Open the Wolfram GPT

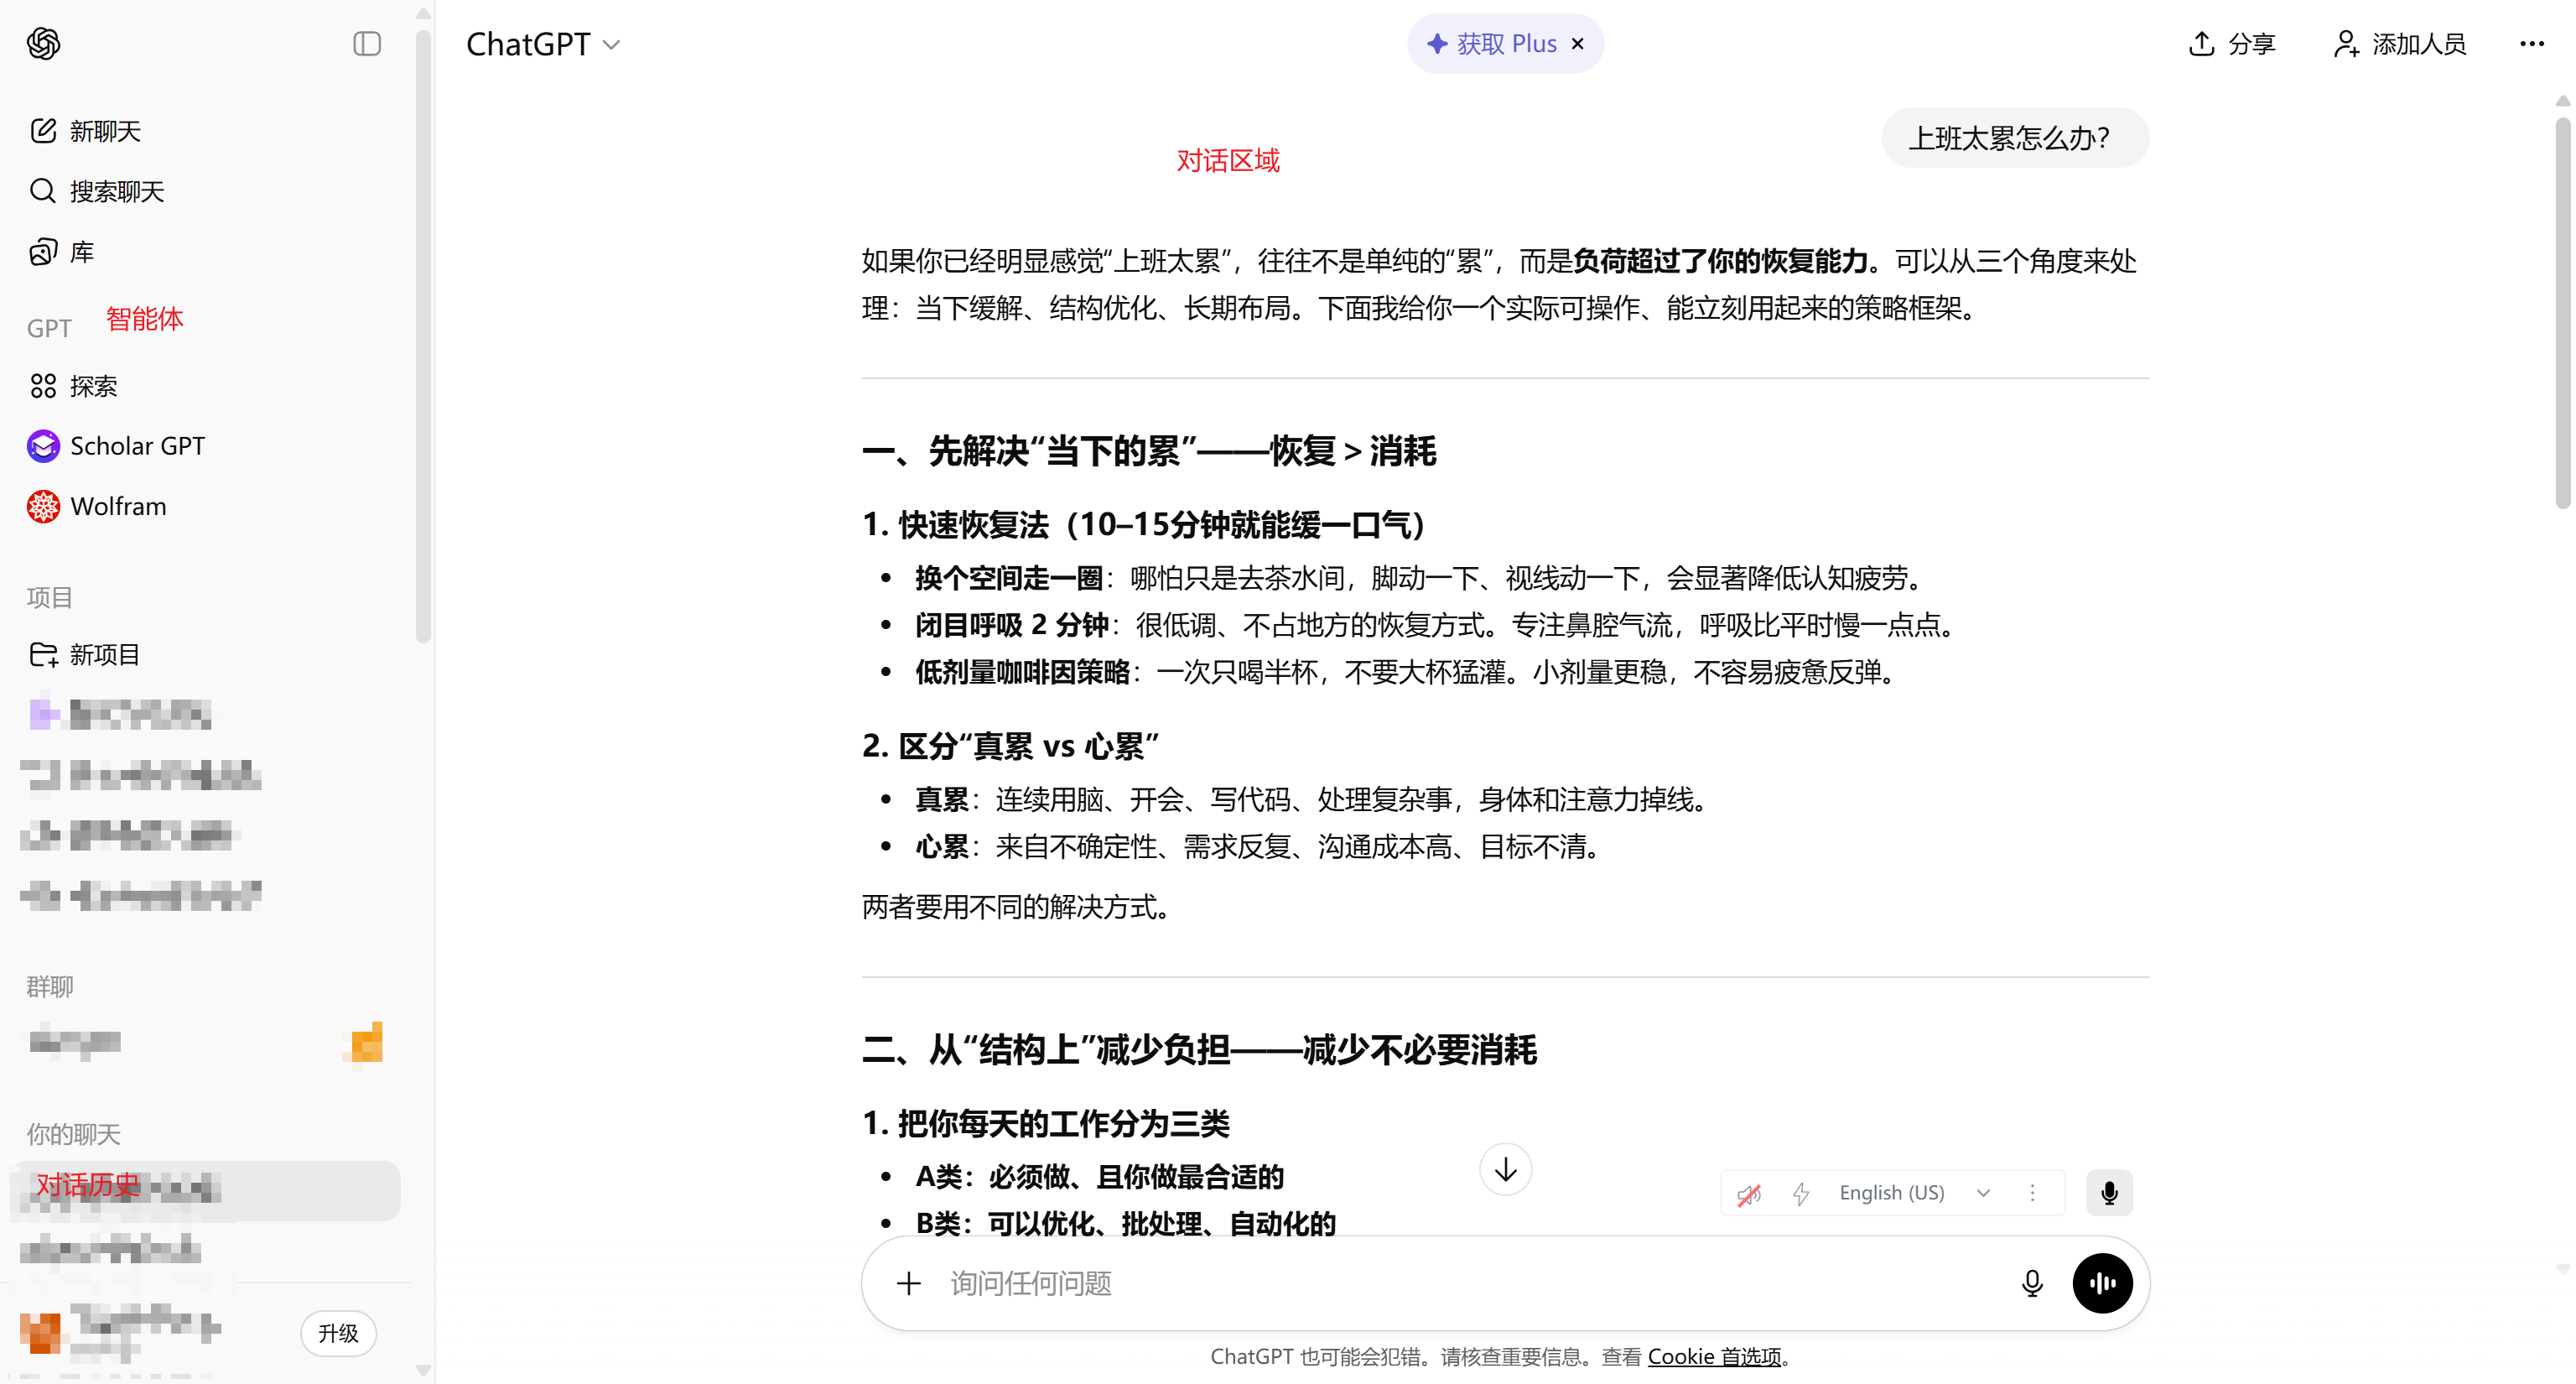click(117, 506)
